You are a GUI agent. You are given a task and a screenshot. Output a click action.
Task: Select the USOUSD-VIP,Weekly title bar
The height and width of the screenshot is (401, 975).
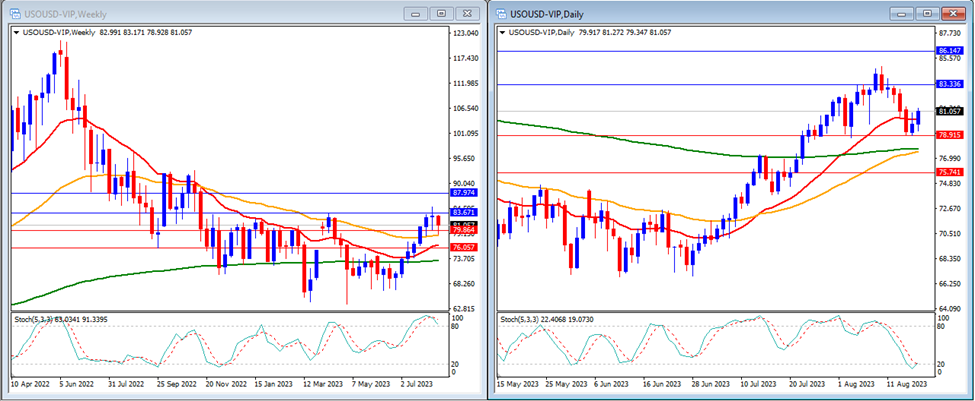pyautogui.click(x=200, y=13)
